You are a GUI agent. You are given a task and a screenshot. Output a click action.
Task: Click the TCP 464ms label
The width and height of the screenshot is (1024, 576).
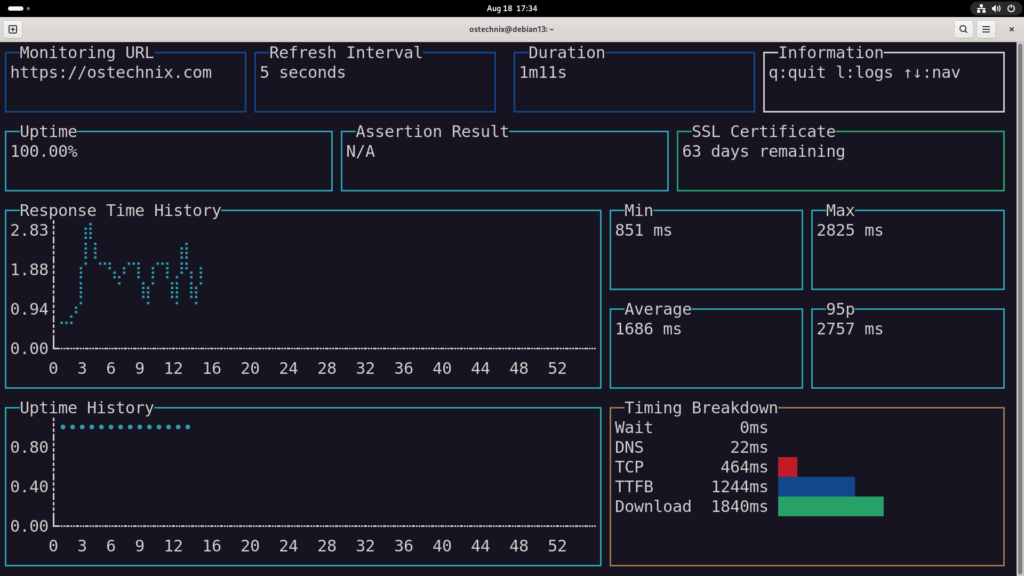coord(691,467)
